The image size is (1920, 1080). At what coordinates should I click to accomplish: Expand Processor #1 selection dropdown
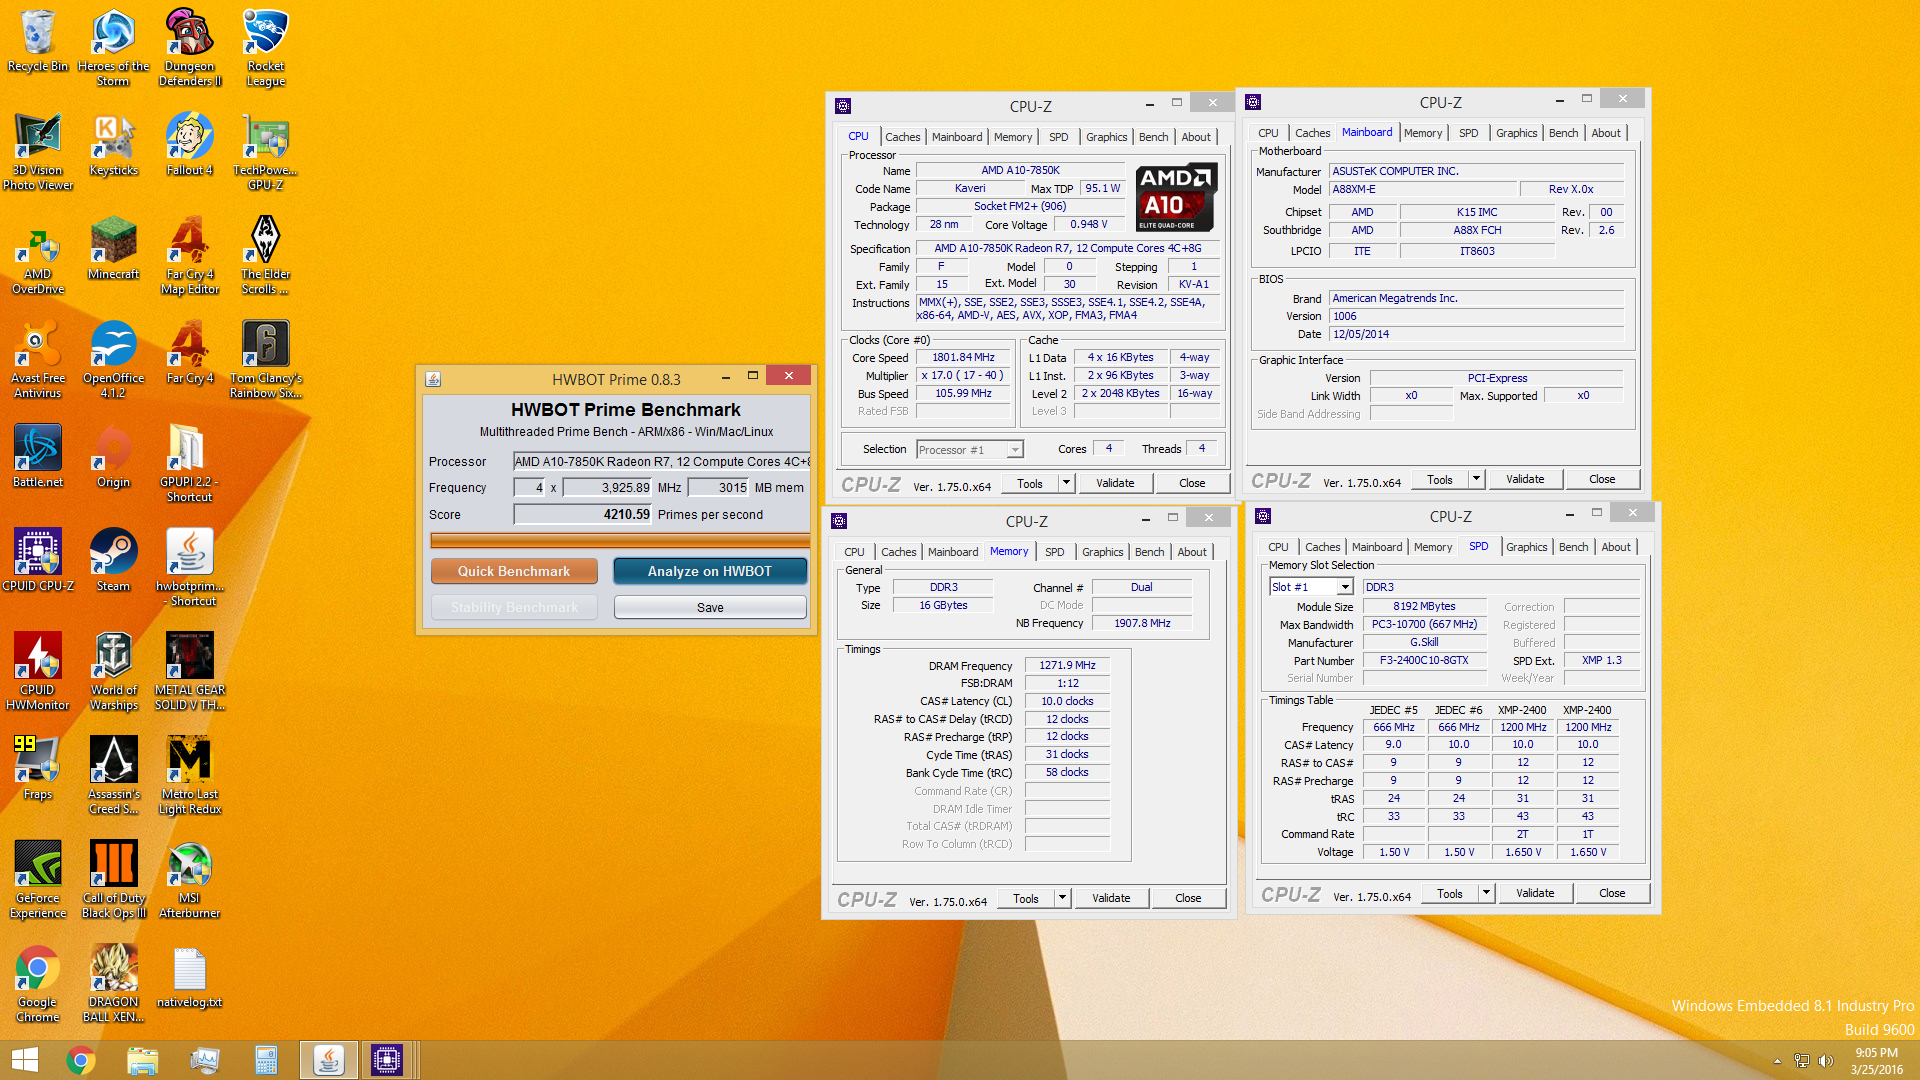pyautogui.click(x=1015, y=450)
